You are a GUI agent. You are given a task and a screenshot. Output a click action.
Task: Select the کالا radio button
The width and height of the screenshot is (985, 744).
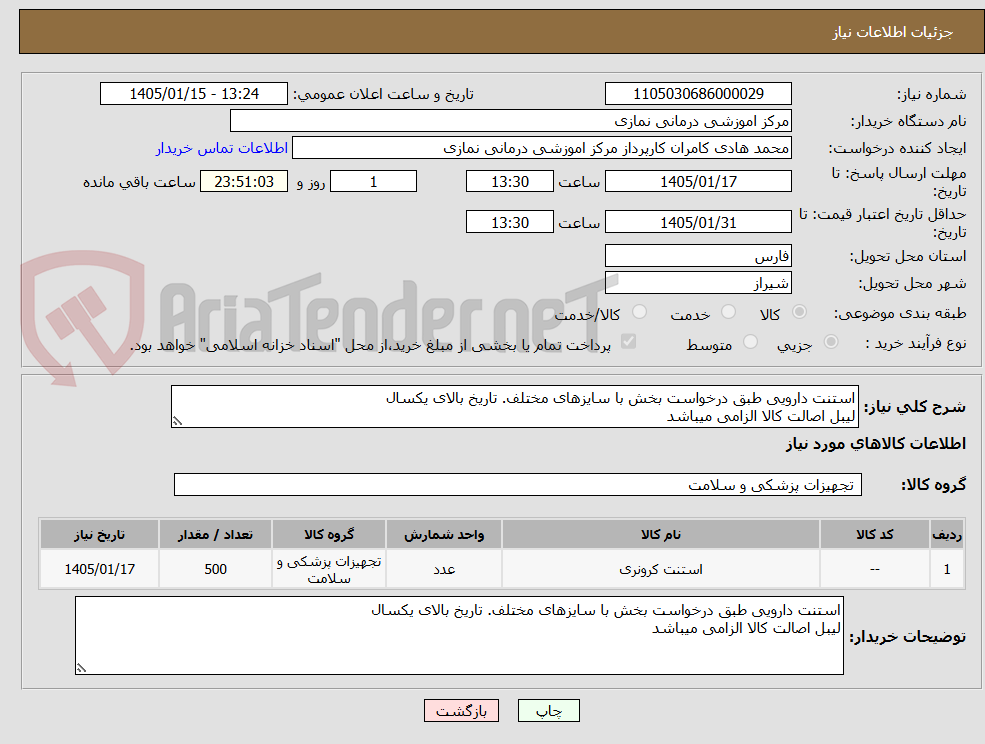pyautogui.click(x=800, y=312)
